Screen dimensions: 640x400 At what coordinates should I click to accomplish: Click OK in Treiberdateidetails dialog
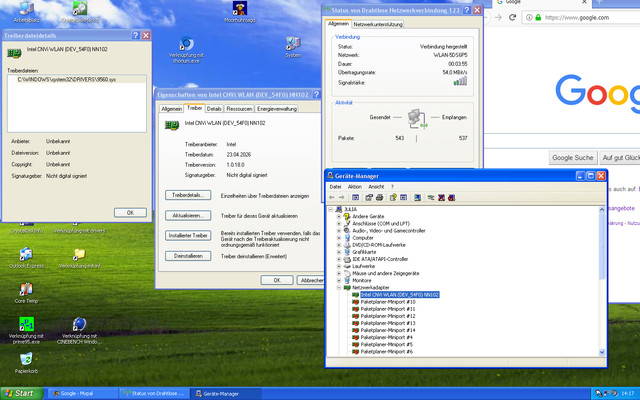(x=130, y=213)
